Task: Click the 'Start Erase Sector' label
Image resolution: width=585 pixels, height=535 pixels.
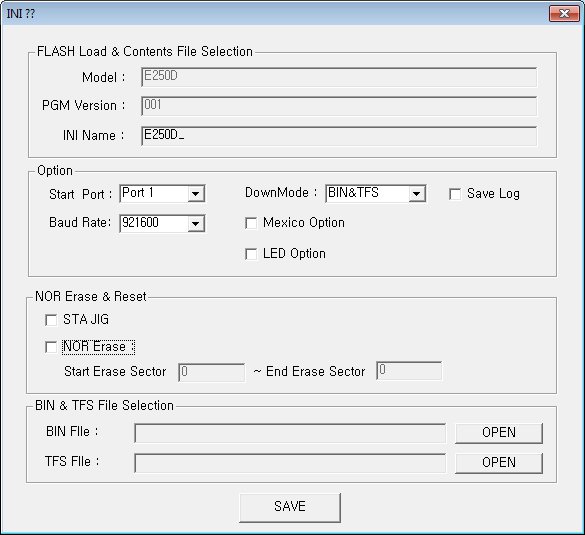Action: 115,372
